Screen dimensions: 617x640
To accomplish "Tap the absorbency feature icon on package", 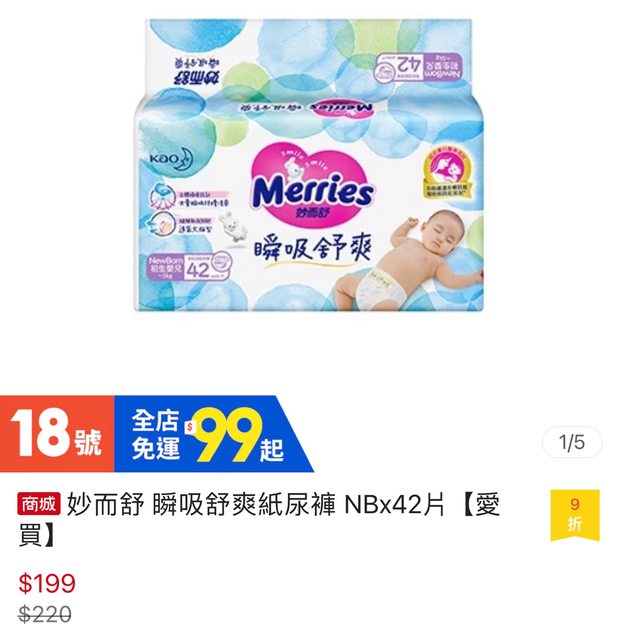I will pos(162,198).
